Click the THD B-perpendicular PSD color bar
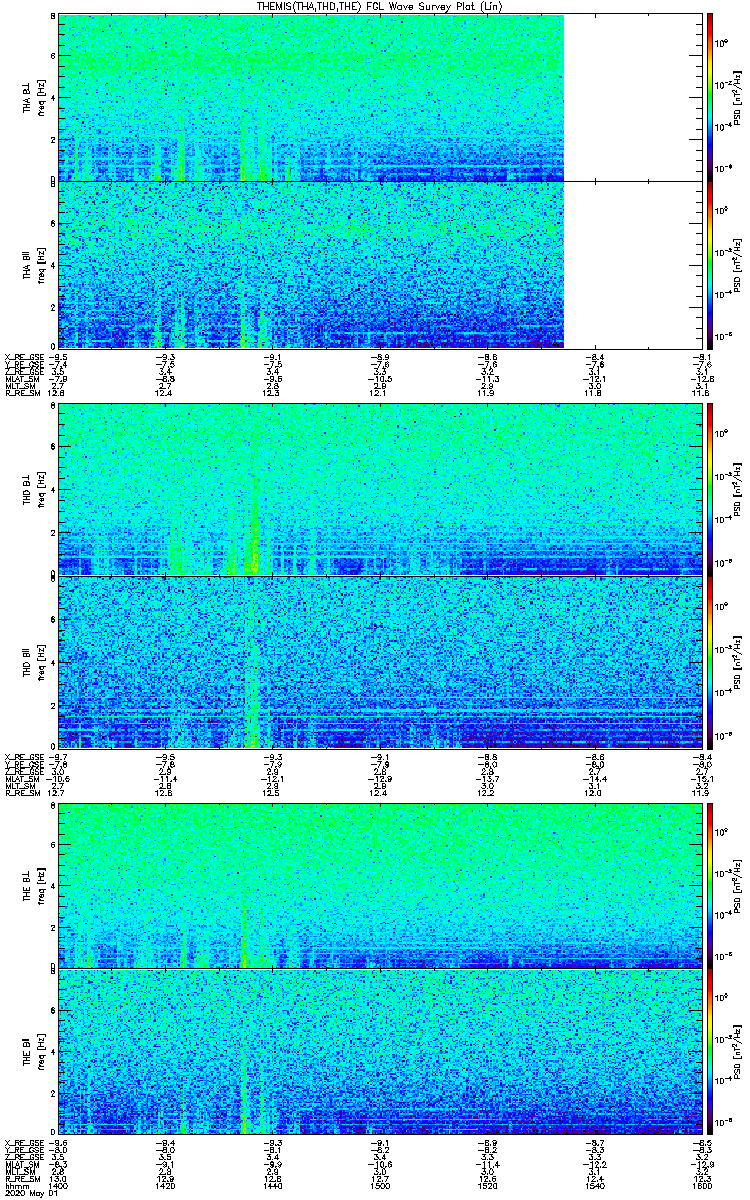The height and width of the screenshot is (1200, 750). tap(709, 489)
